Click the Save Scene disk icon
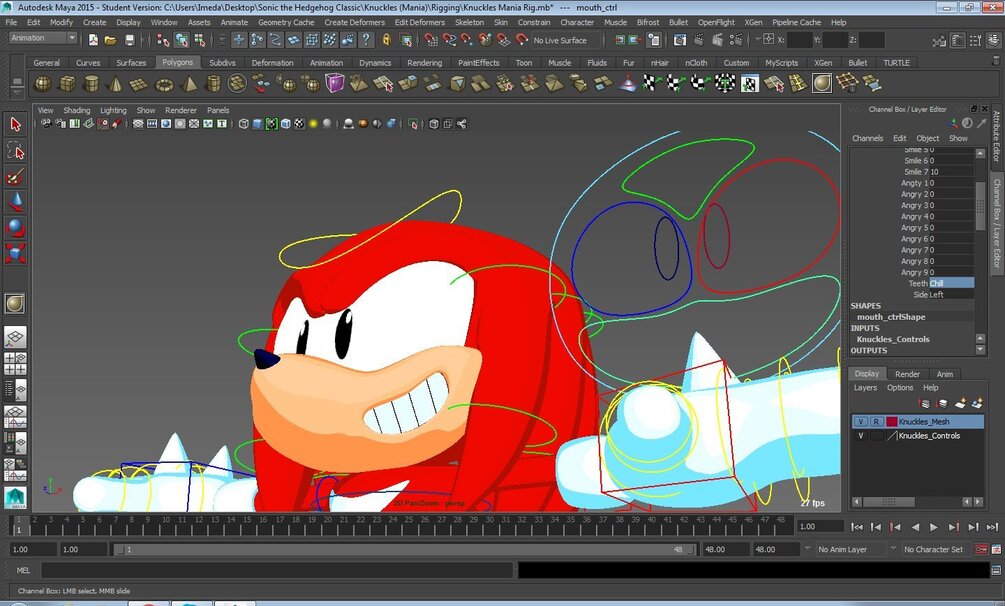Screen dimensions: 1005x606 (129, 40)
